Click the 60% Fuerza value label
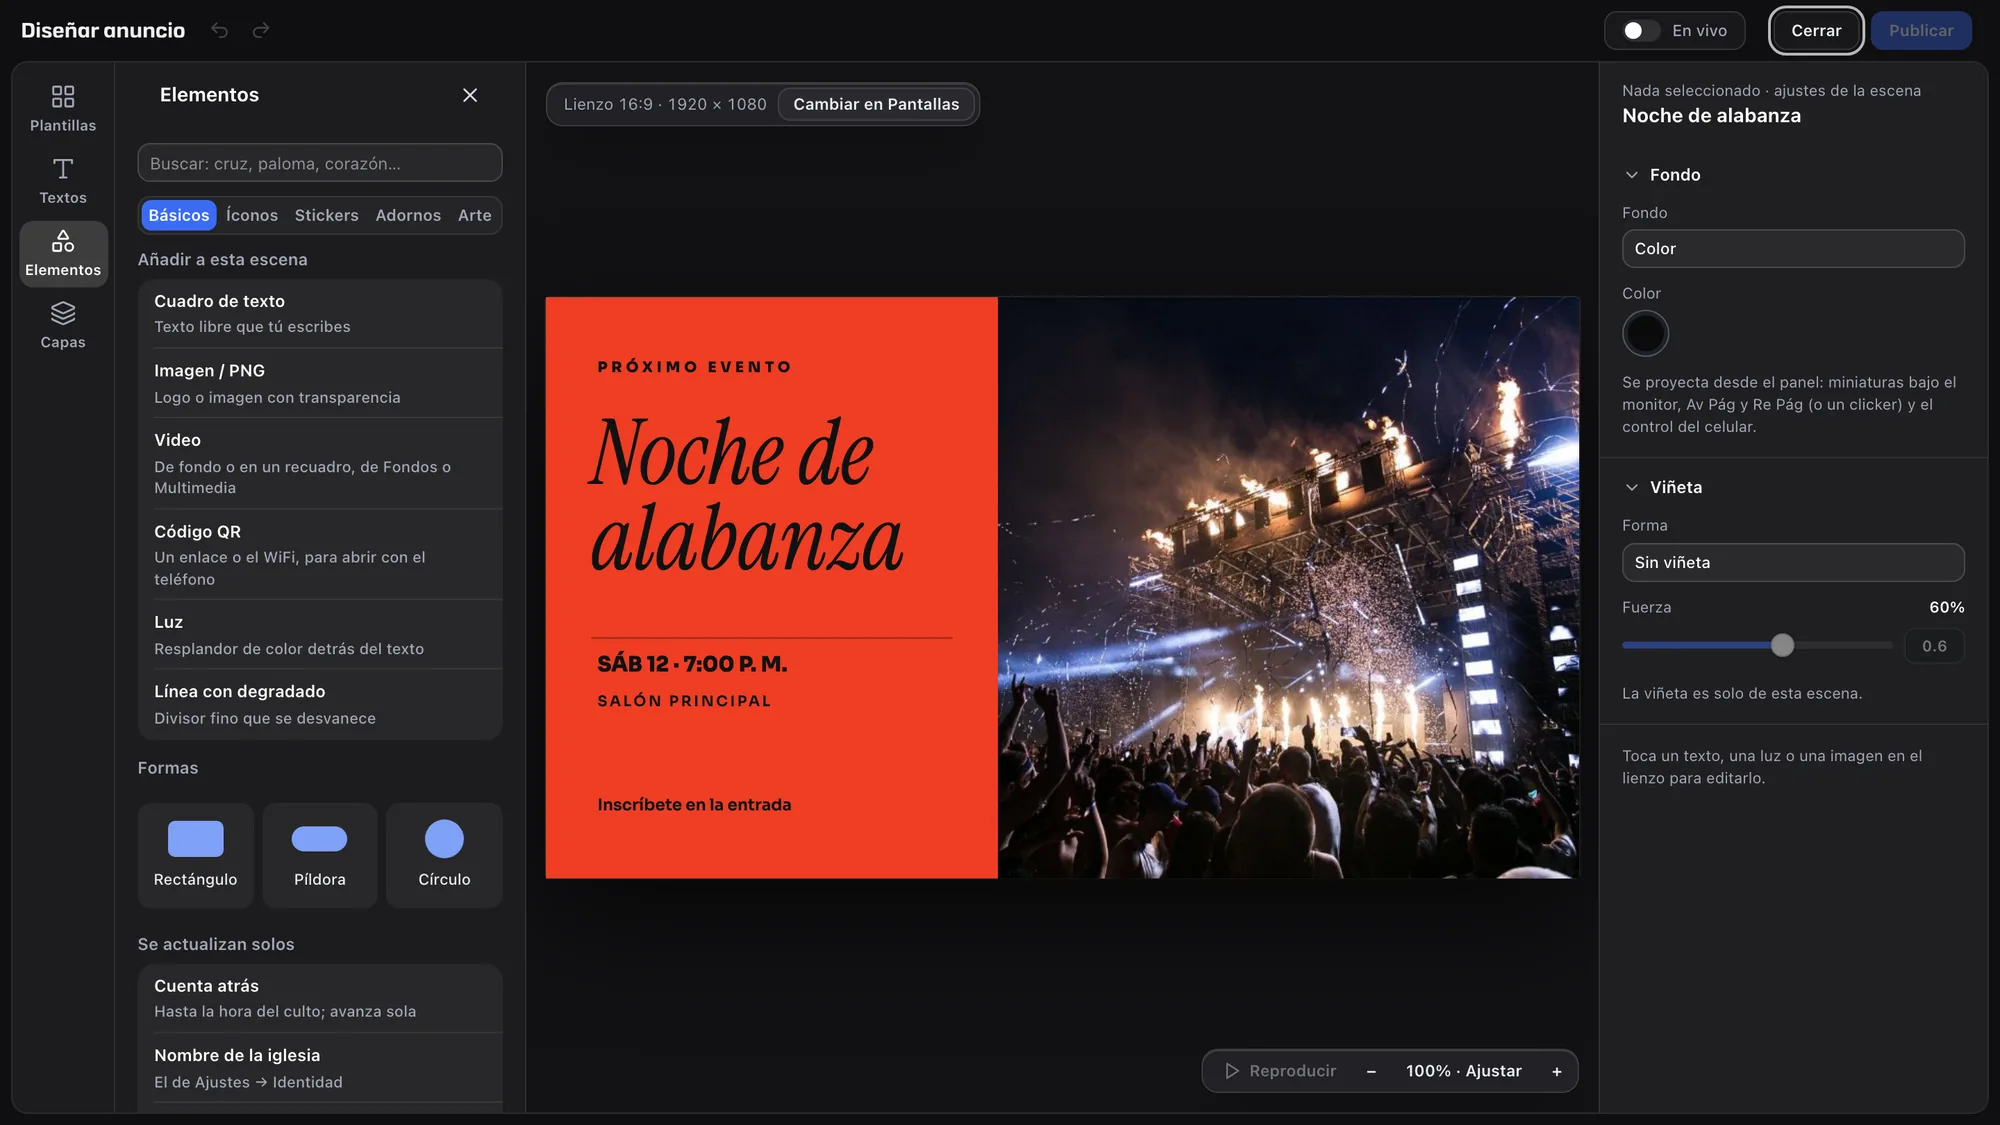Image resolution: width=2000 pixels, height=1125 pixels. 1946,607
